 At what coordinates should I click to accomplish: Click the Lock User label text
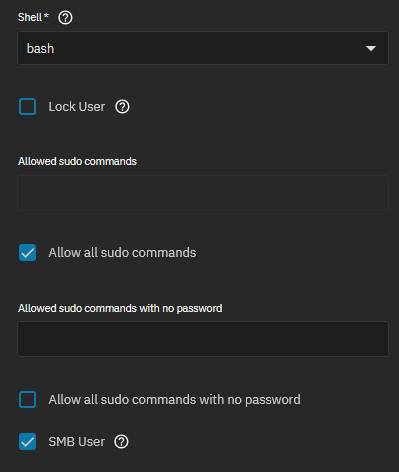pyautogui.click(x=77, y=107)
